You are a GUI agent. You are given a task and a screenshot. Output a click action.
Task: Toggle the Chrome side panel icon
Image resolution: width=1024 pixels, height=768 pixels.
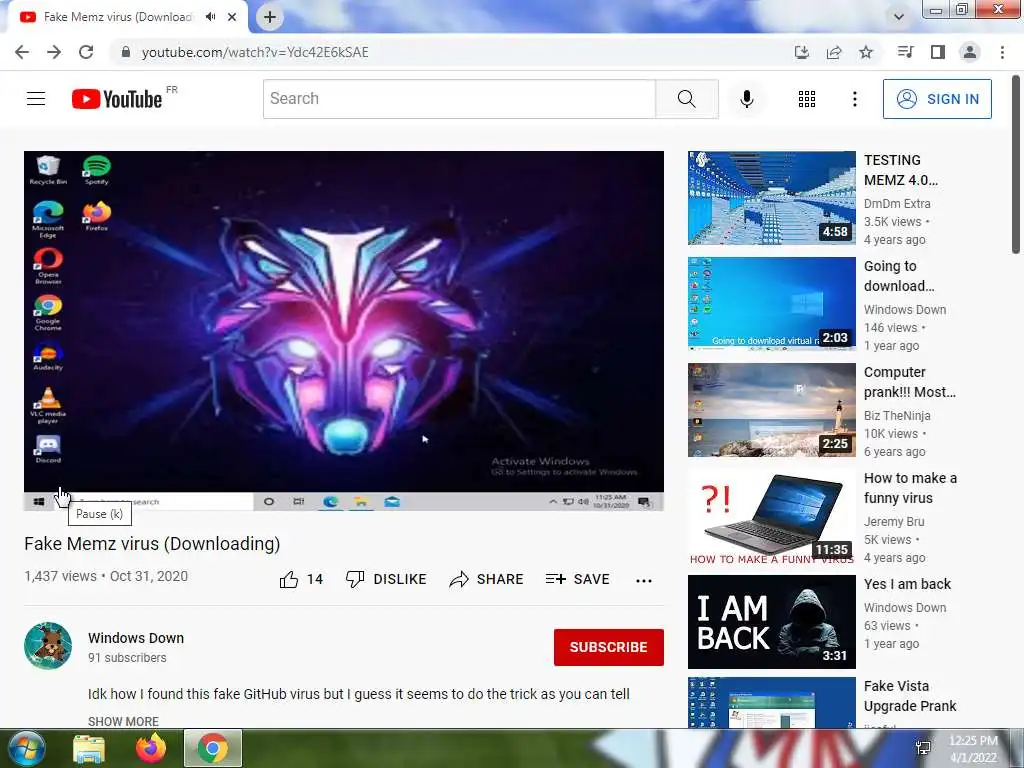pos(938,52)
